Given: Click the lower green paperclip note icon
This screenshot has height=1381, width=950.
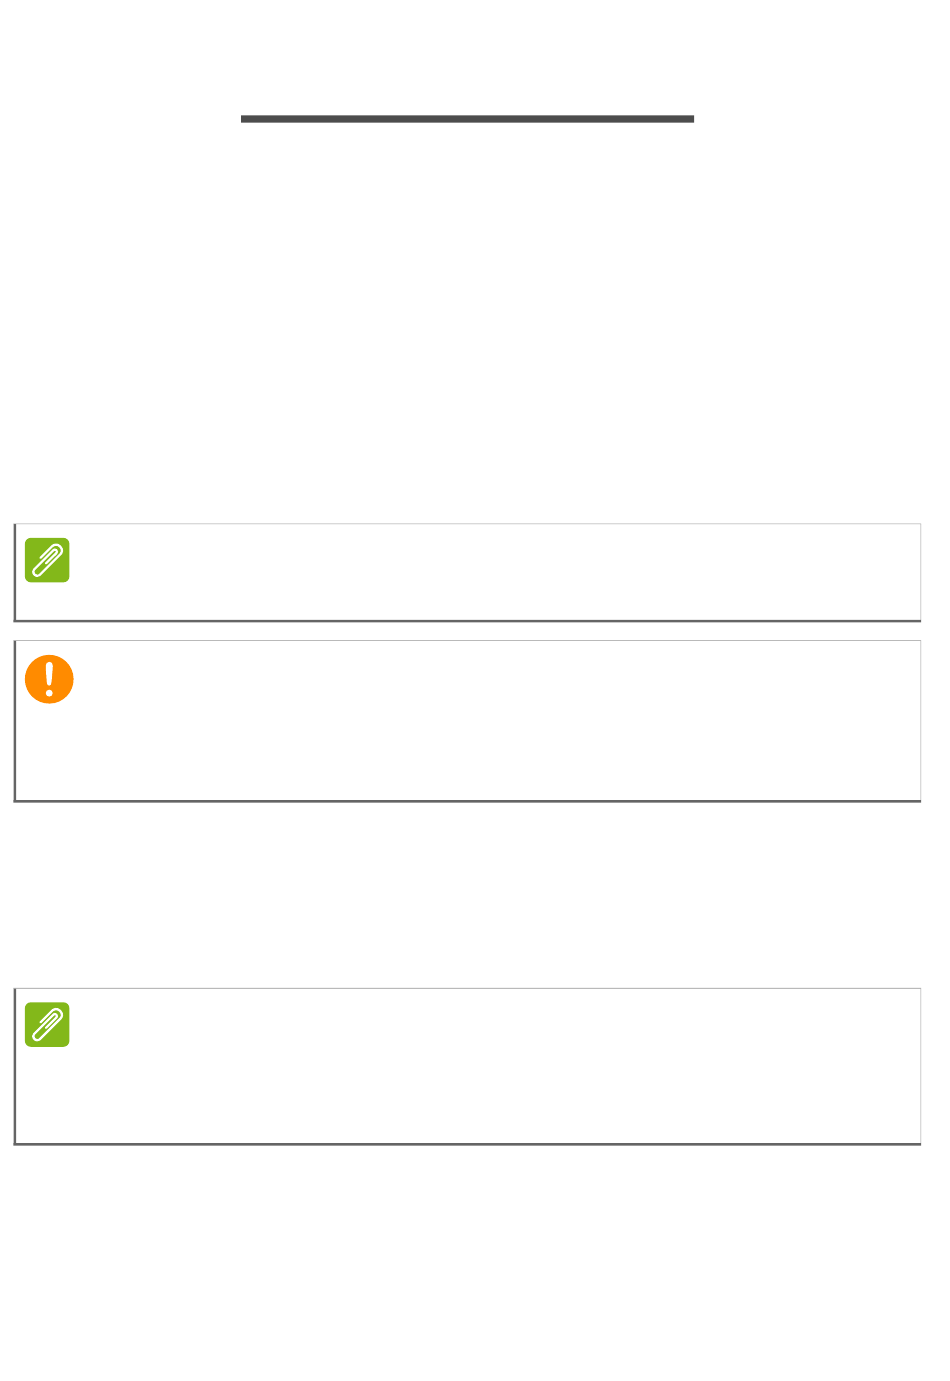Looking at the screenshot, I should pos(47,1024).
